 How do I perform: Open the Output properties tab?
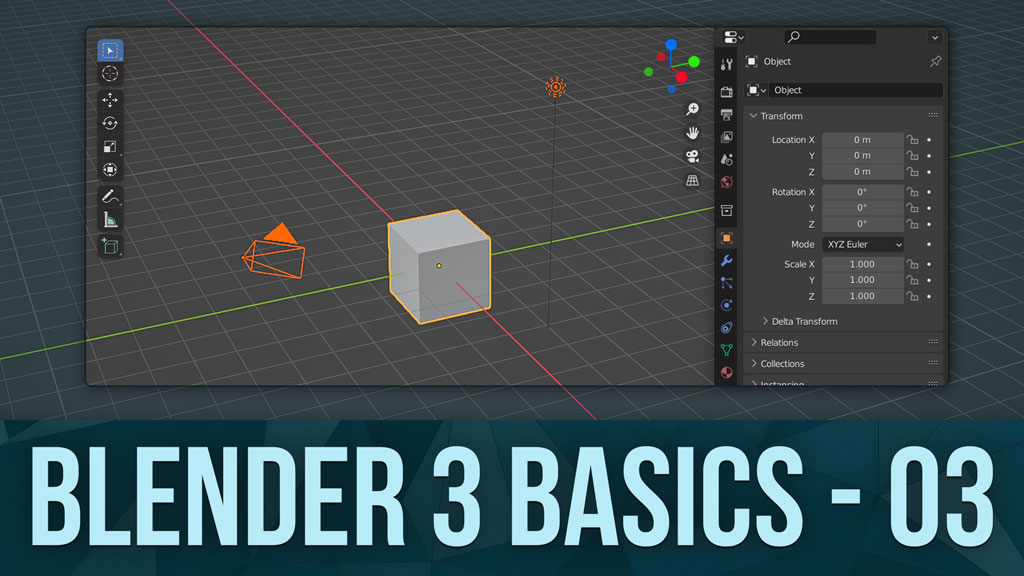tap(727, 115)
